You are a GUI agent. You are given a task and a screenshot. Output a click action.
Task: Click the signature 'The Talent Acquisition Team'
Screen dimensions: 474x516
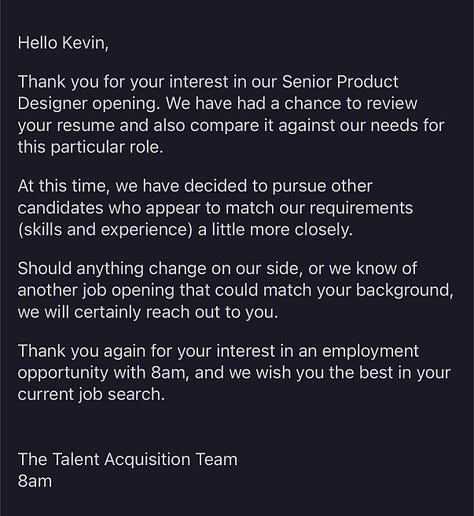click(128, 460)
